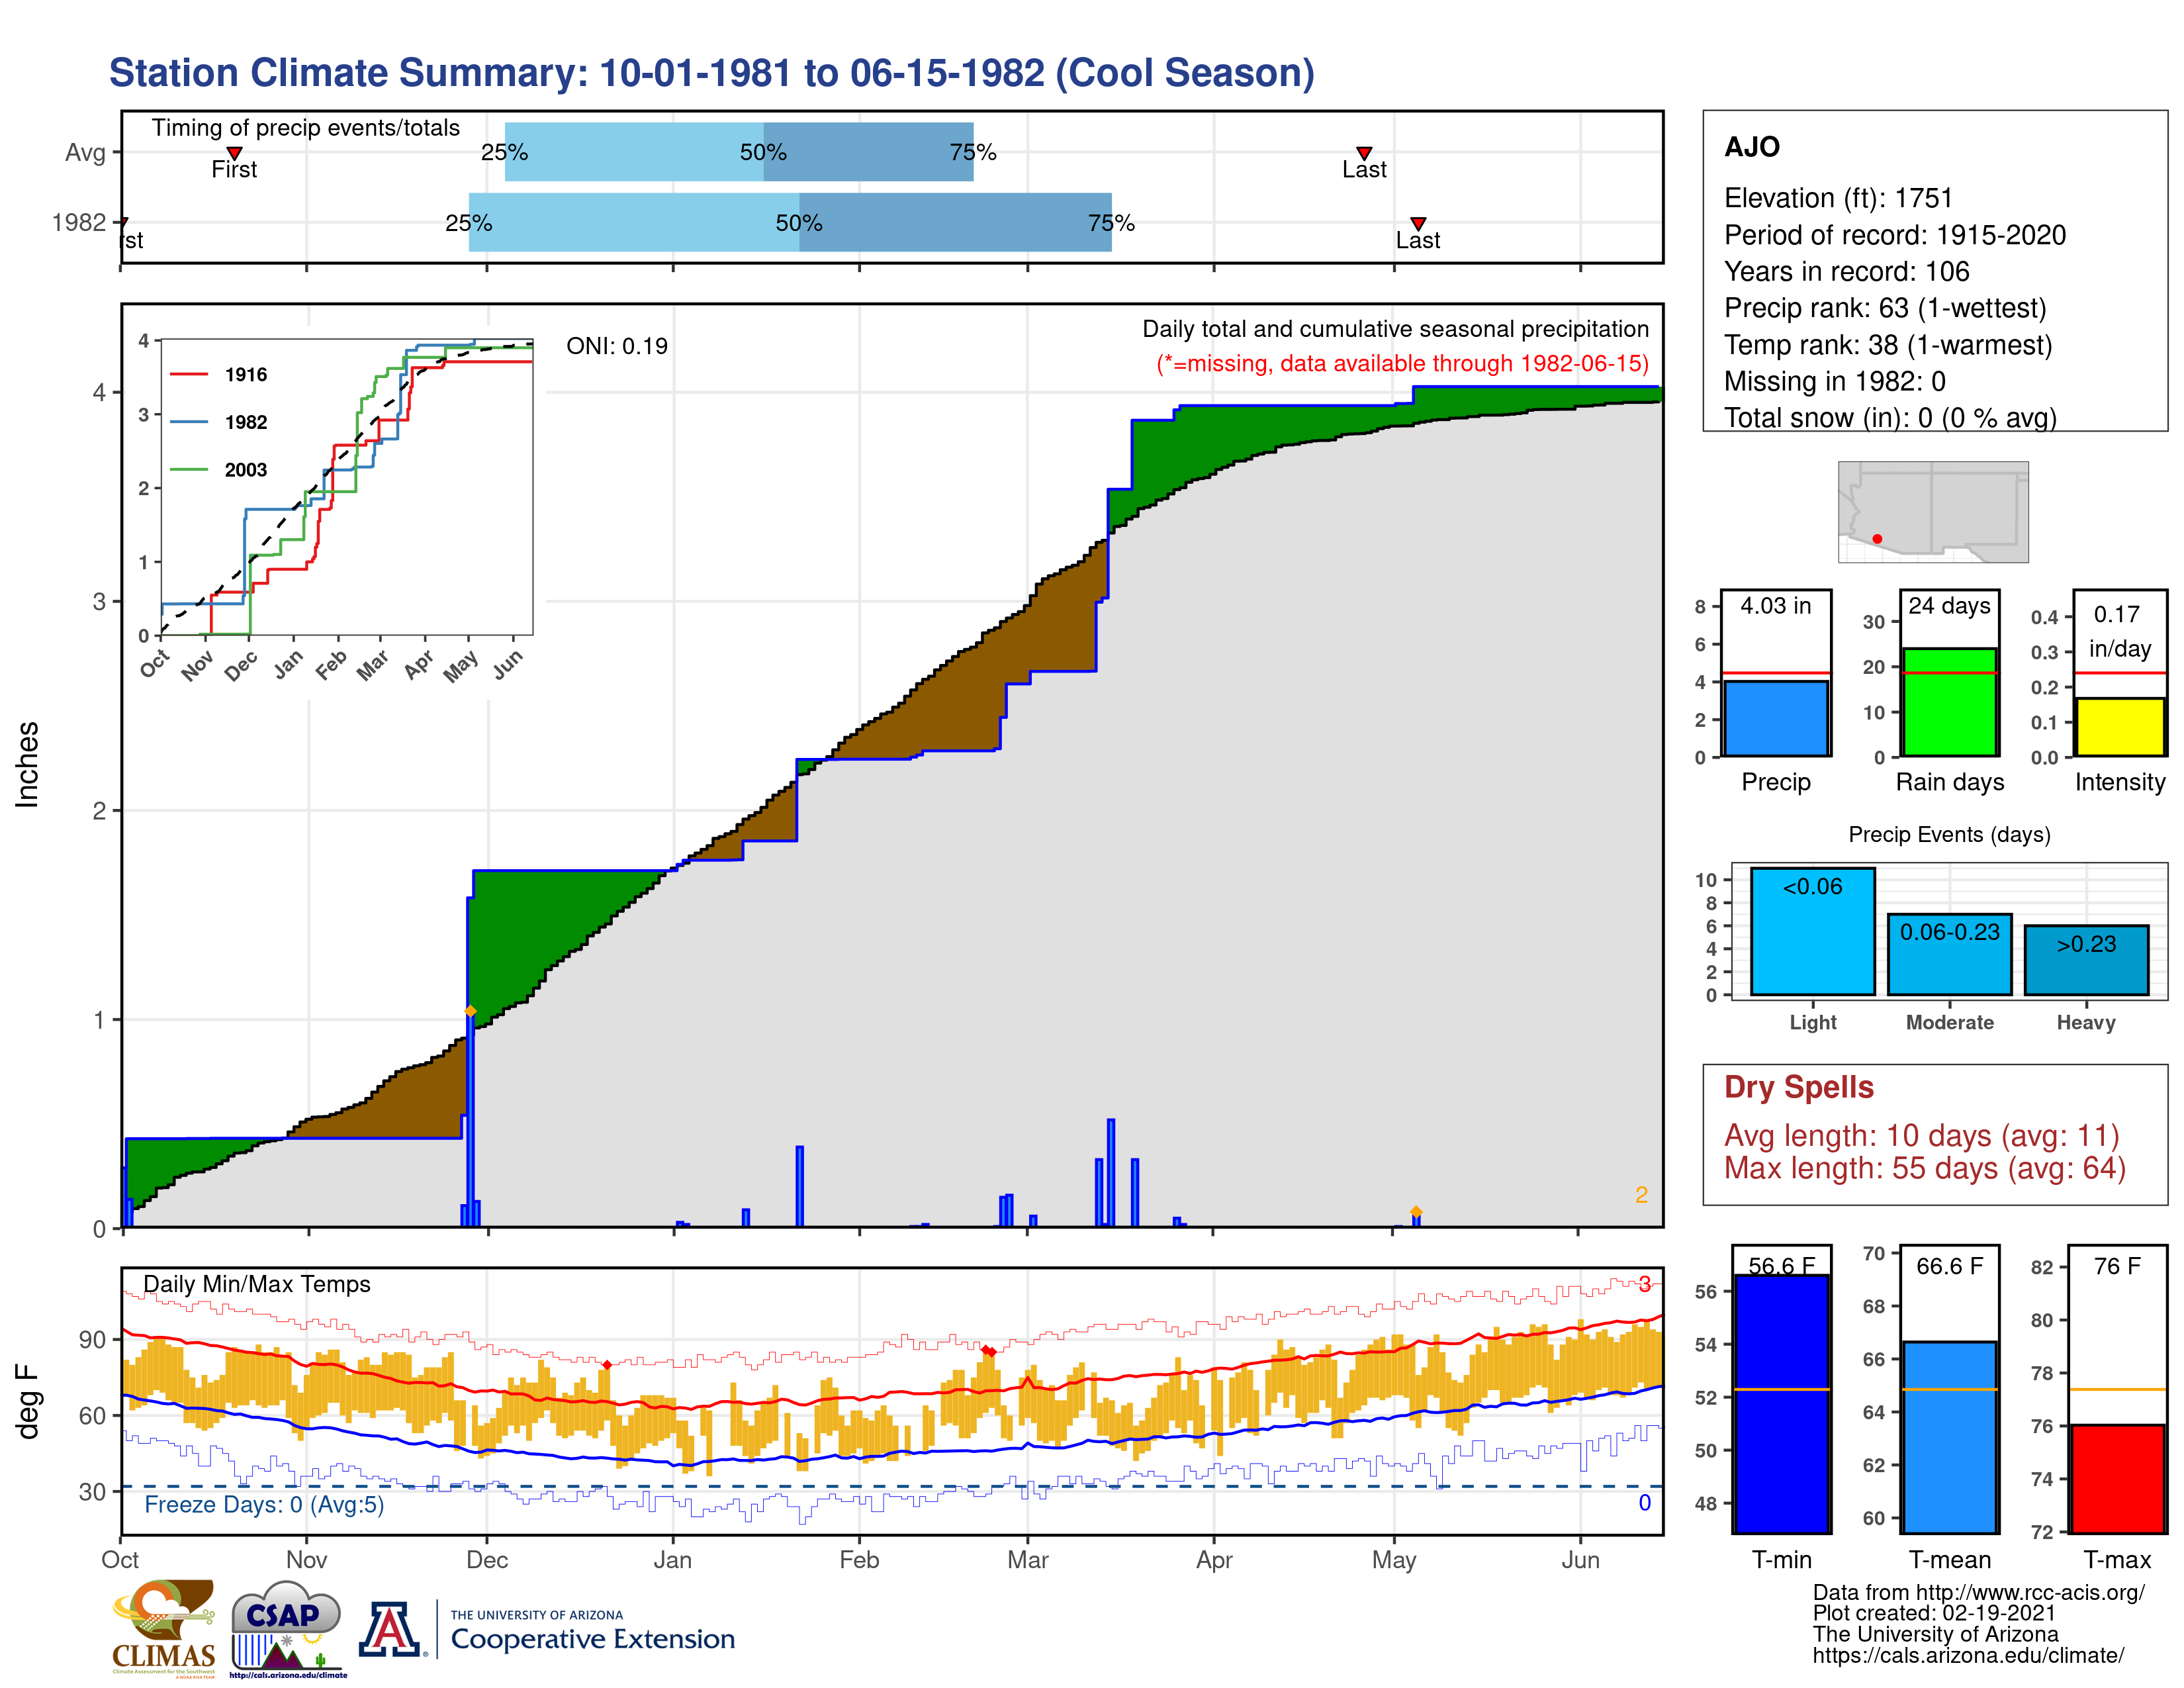Click the green Rain days bar
Viewport: 2184px width, 1688px height.
(x=1950, y=702)
